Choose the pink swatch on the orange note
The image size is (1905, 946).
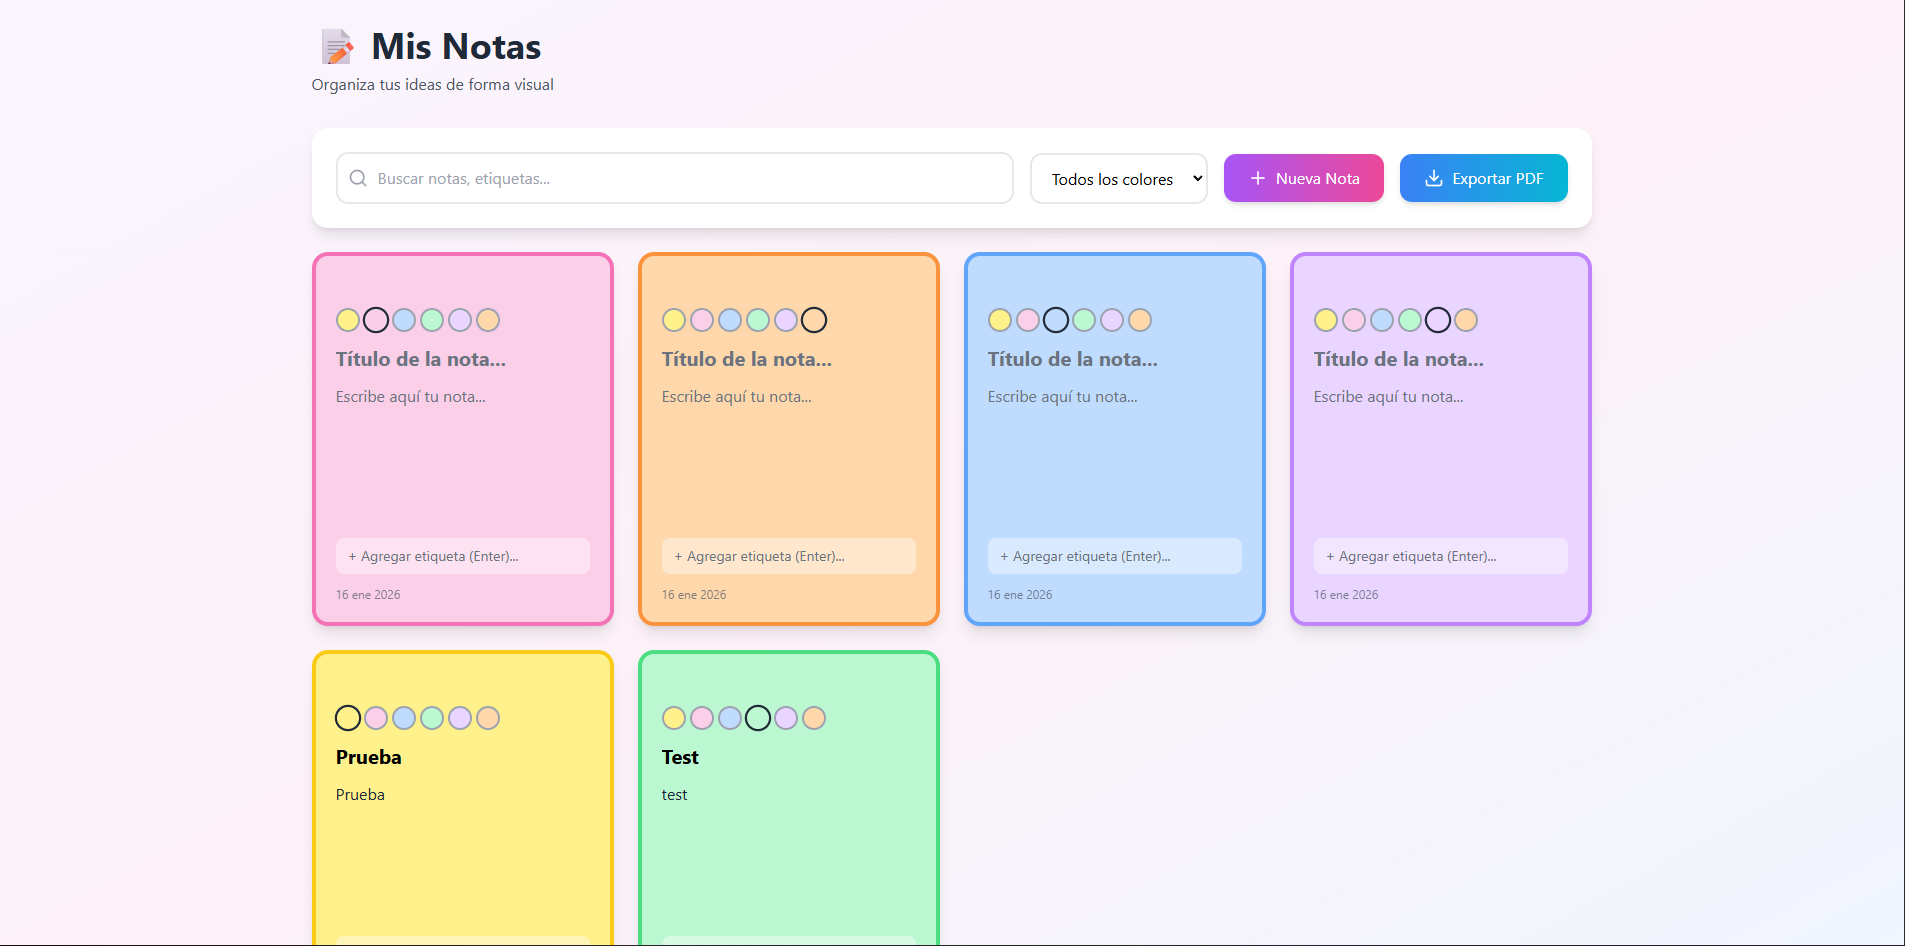[702, 320]
